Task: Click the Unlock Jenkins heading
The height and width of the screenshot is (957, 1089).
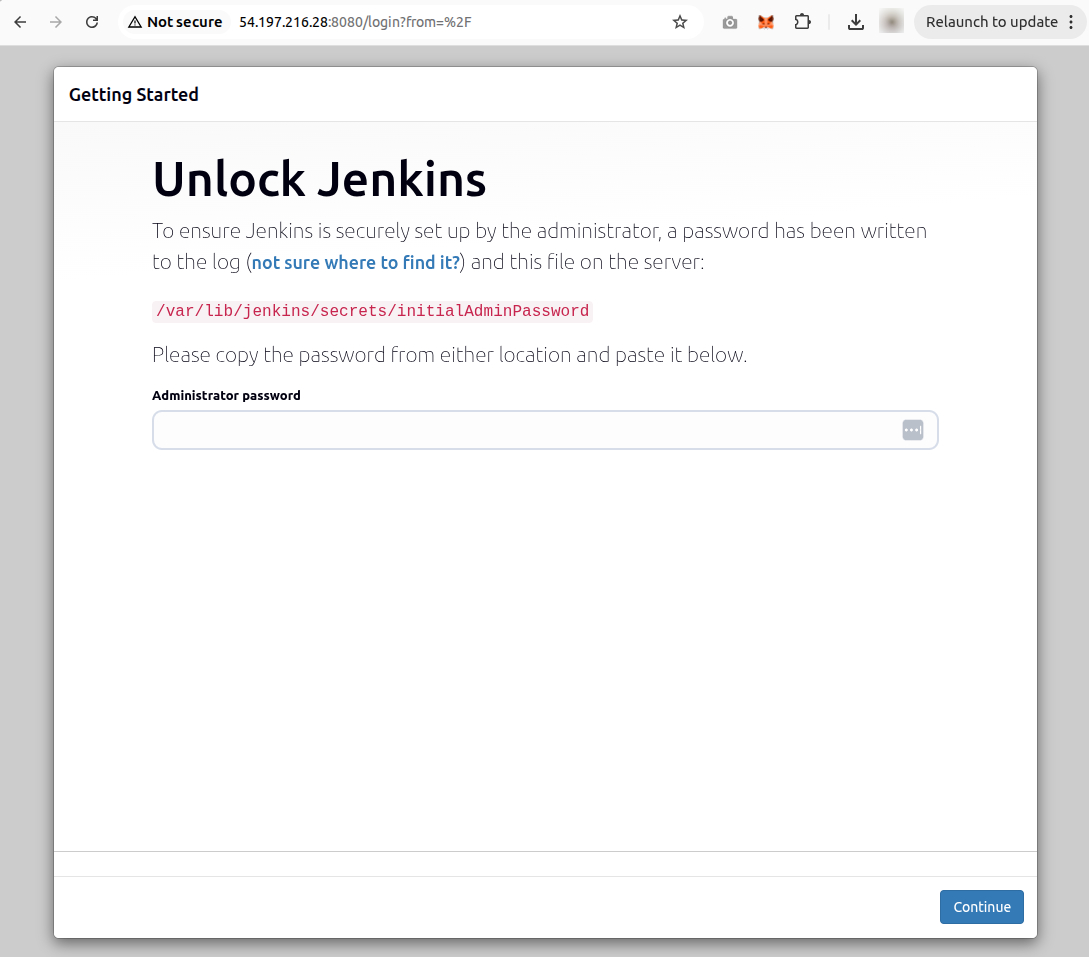Action: click(x=319, y=179)
